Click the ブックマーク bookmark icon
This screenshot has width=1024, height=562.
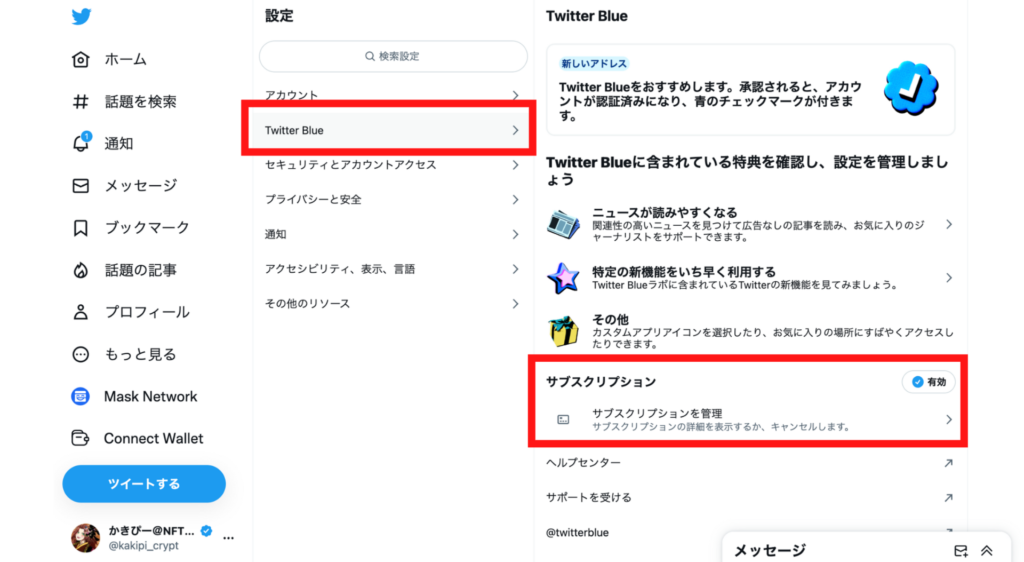[x=80, y=228]
